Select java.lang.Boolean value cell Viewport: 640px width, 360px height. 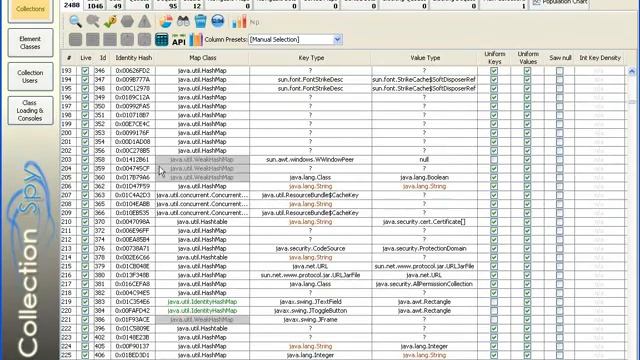pos(424,178)
